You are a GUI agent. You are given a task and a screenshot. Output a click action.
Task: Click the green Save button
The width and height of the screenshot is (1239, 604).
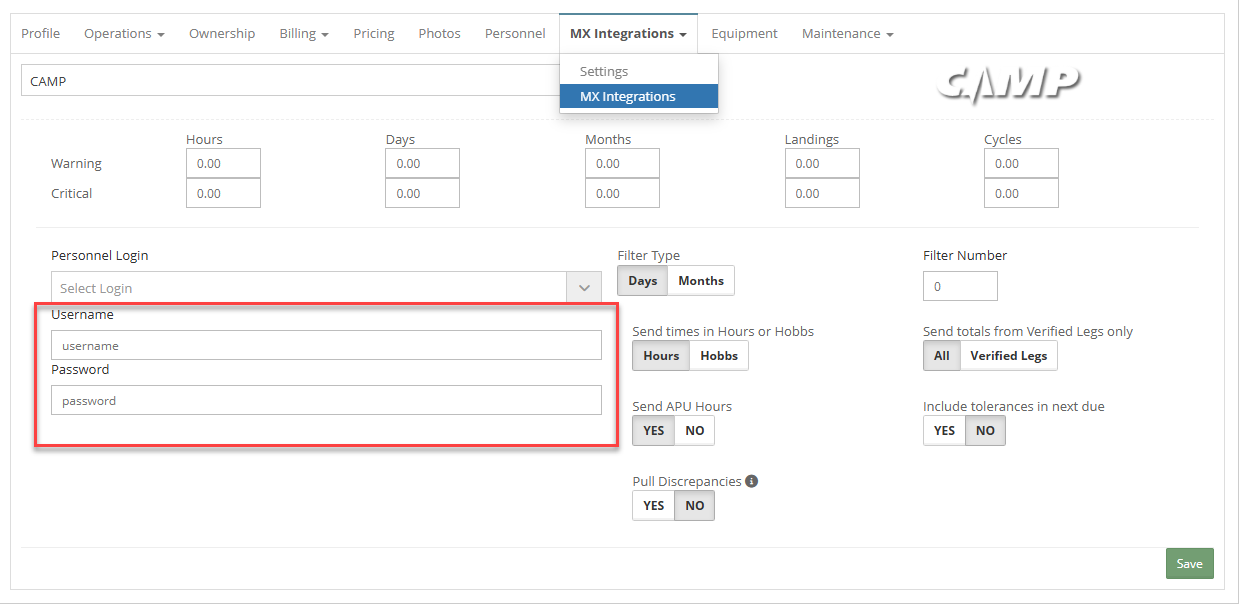click(1190, 563)
